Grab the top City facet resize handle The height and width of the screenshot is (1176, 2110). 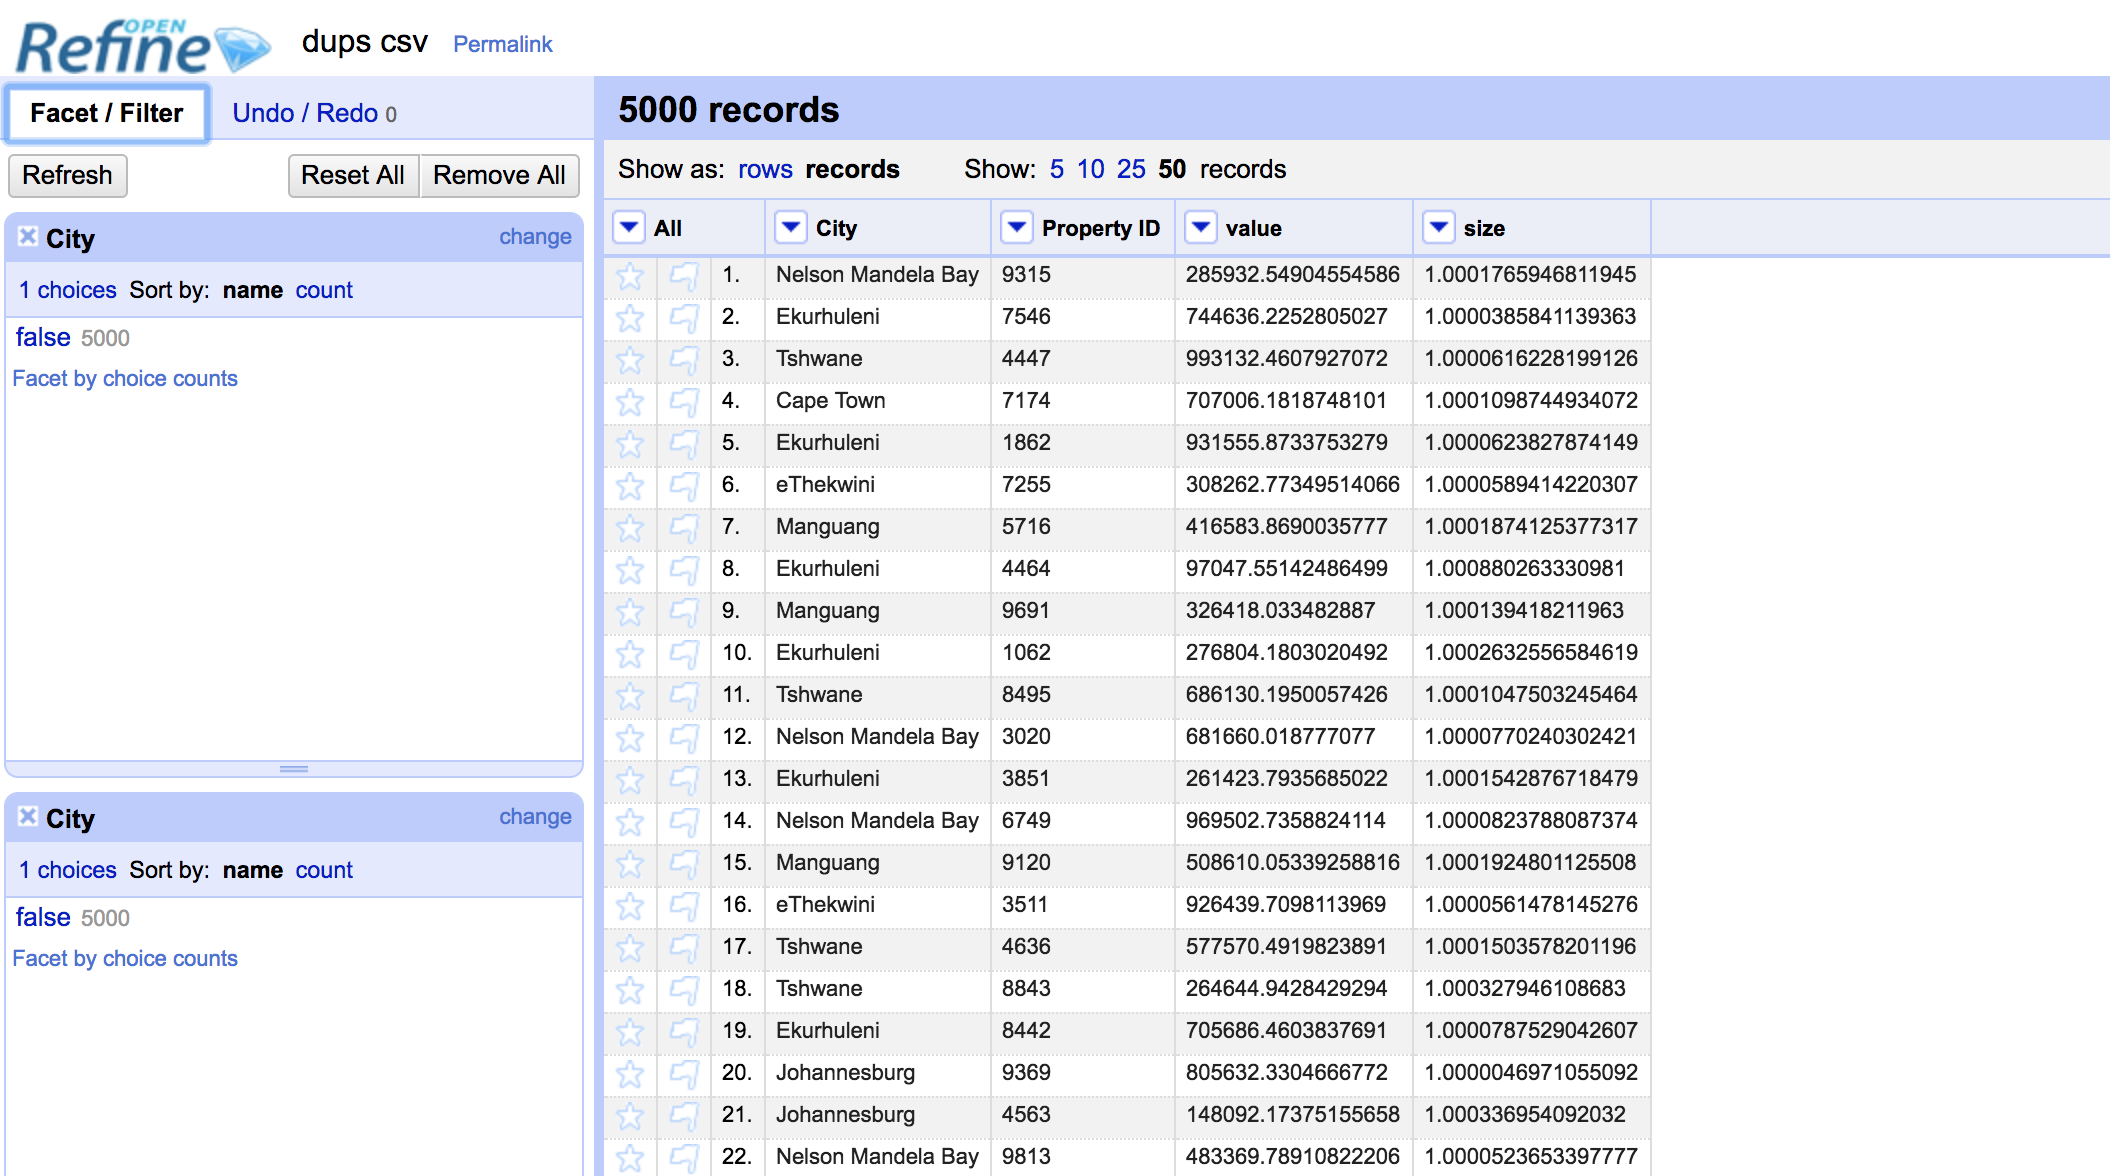tap(294, 769)
